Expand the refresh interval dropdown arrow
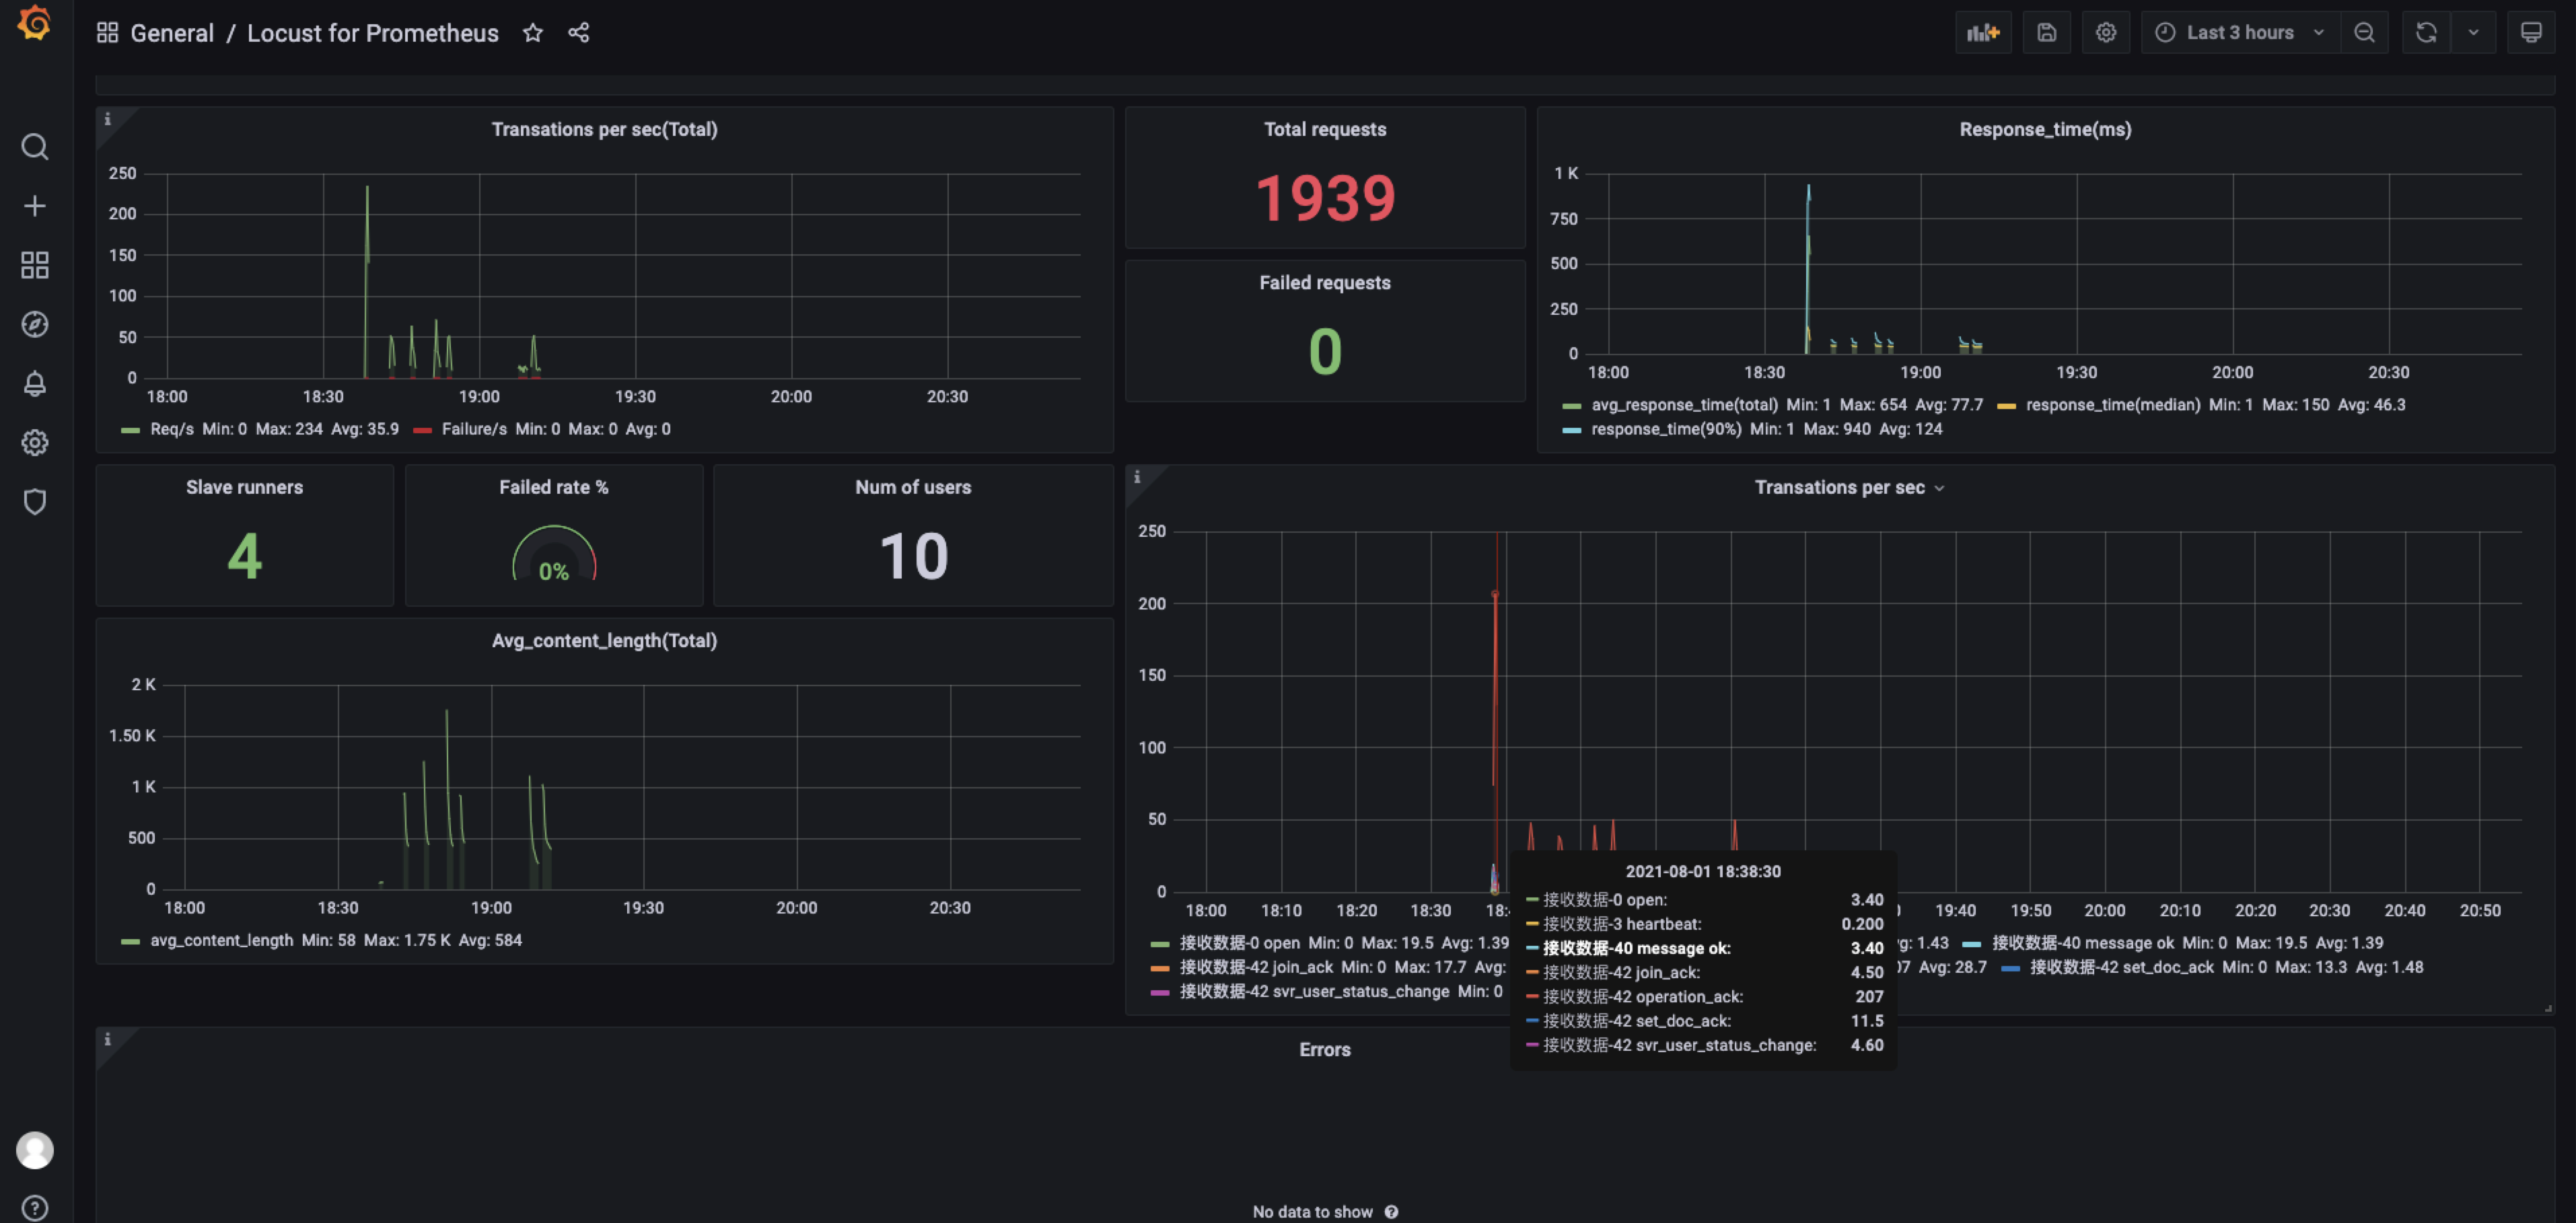 coord(2473,33)
